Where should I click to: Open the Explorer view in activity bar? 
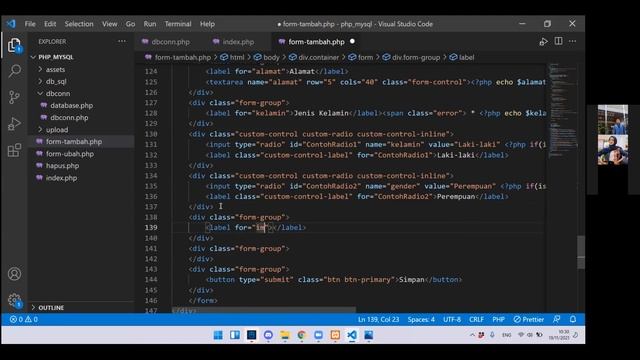coord(14,45)
